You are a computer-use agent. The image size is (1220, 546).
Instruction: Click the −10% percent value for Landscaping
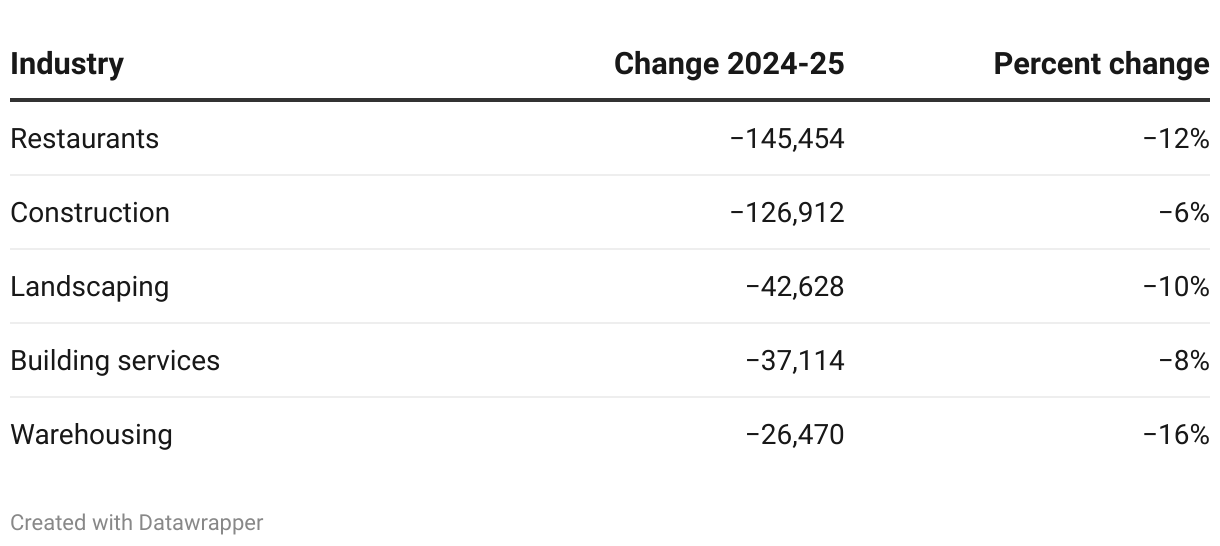pos(1176,287)
